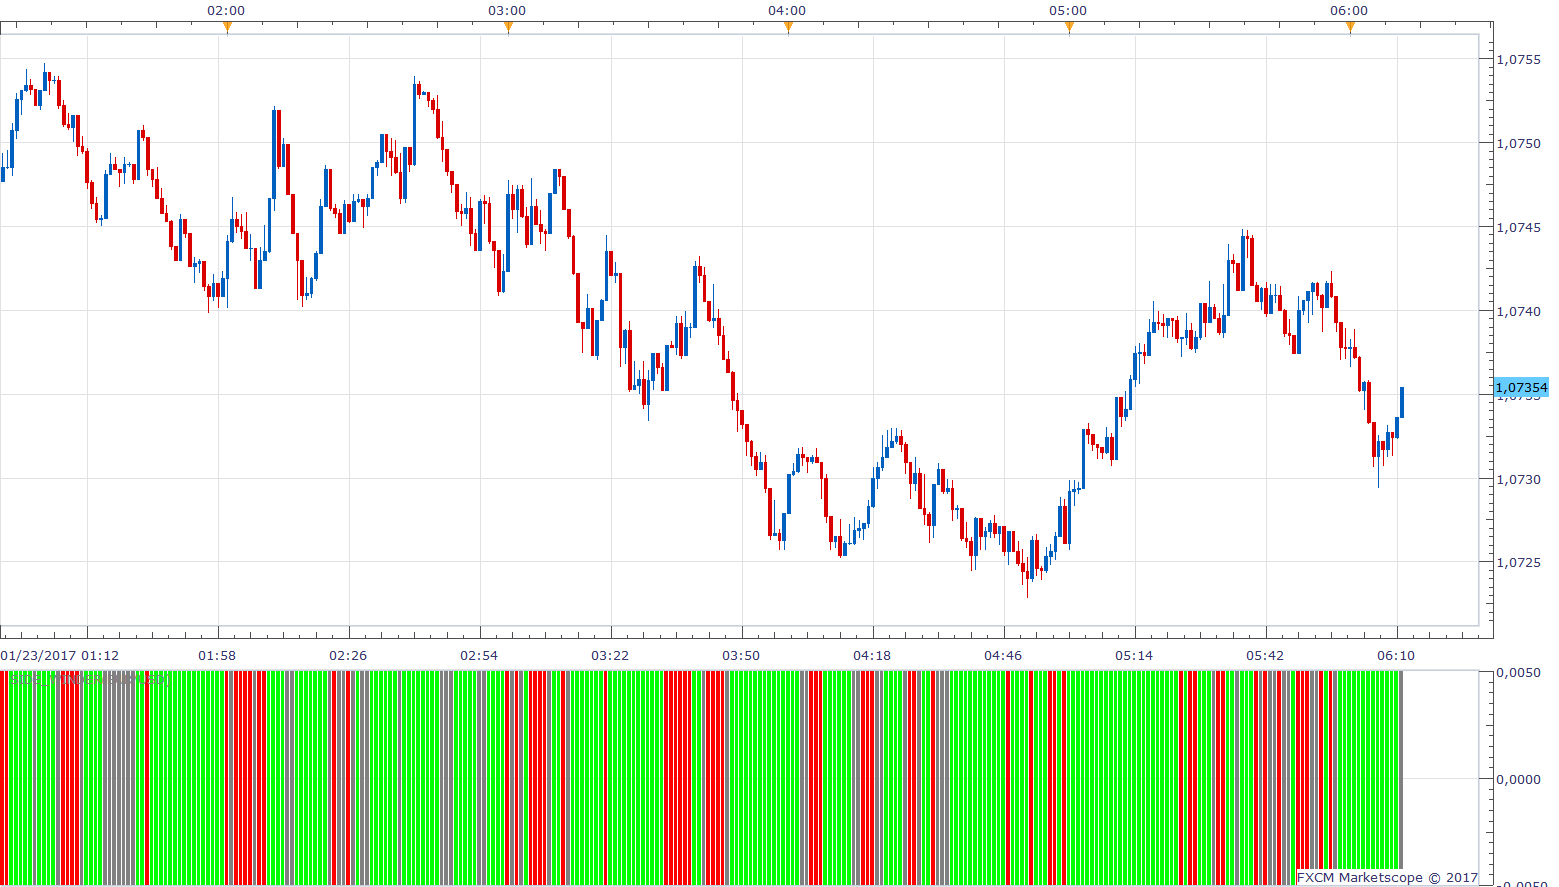
Task: Click the 06:10 time axis label
Action: [x=1396, y=655]
